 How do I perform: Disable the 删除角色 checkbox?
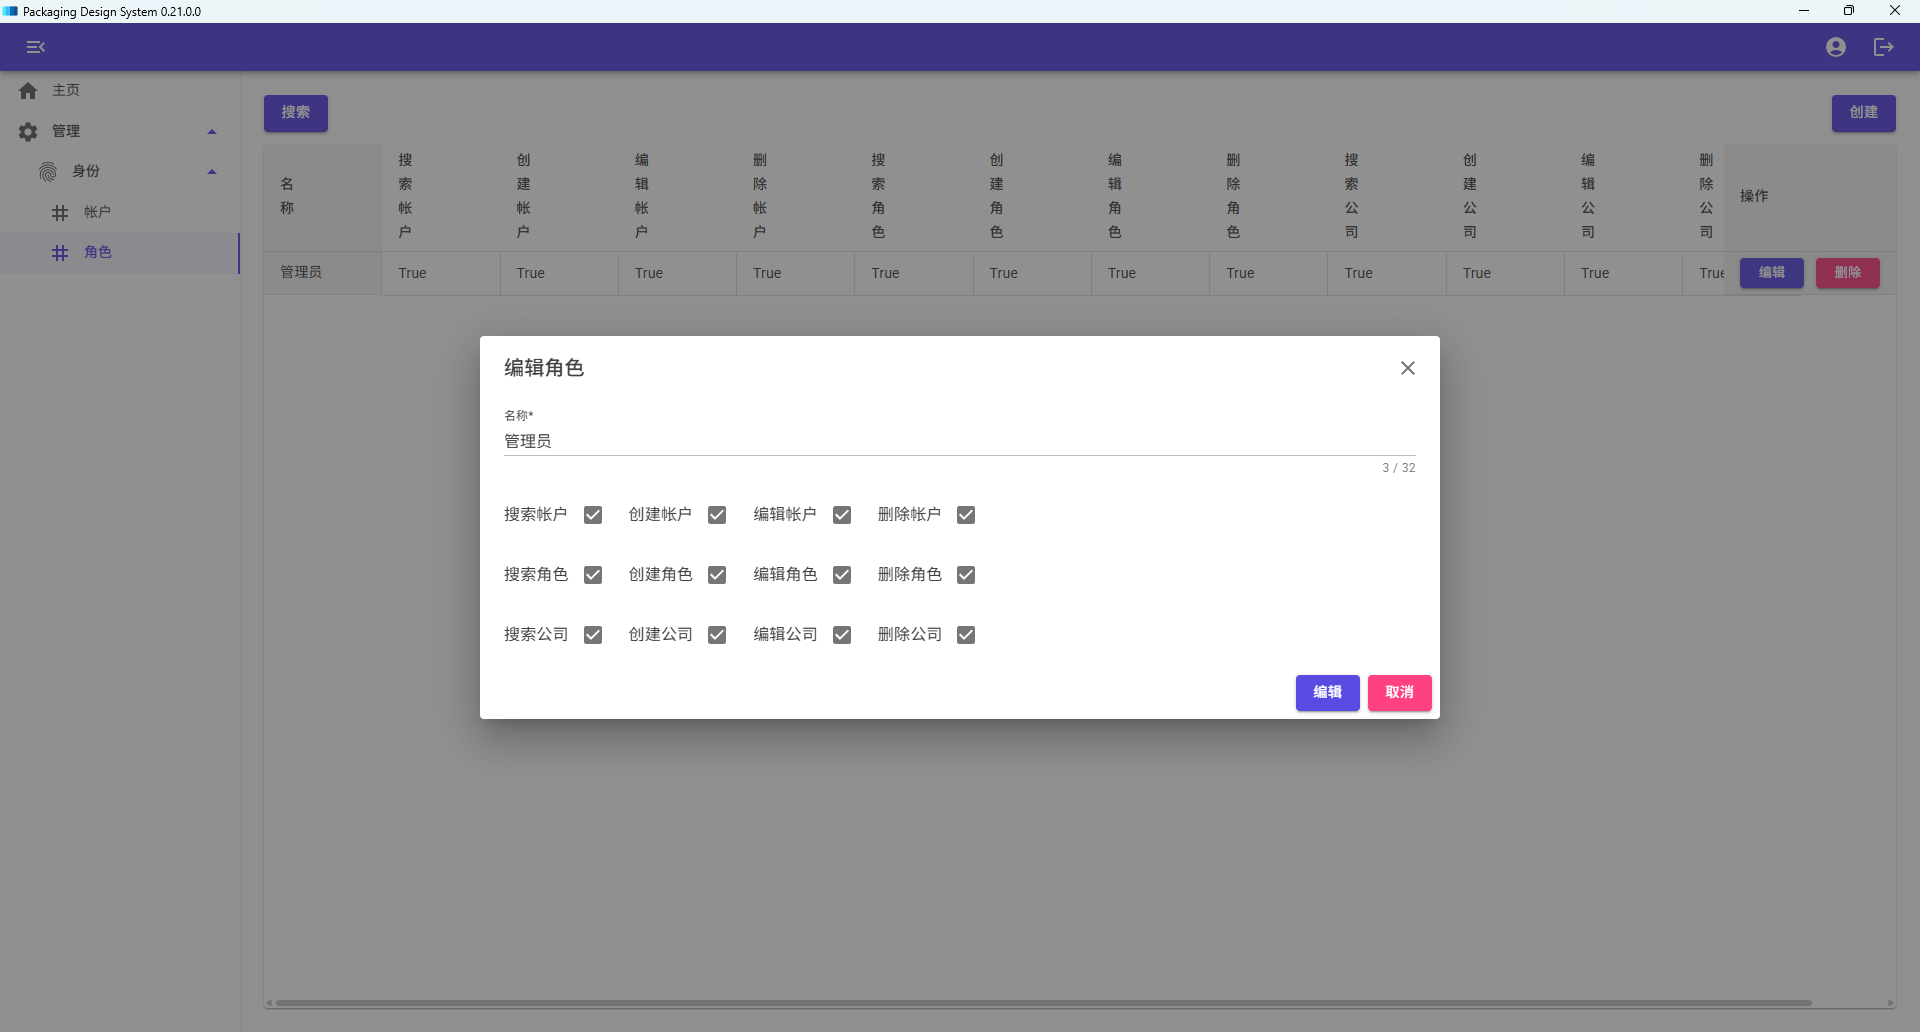(966, 575)
